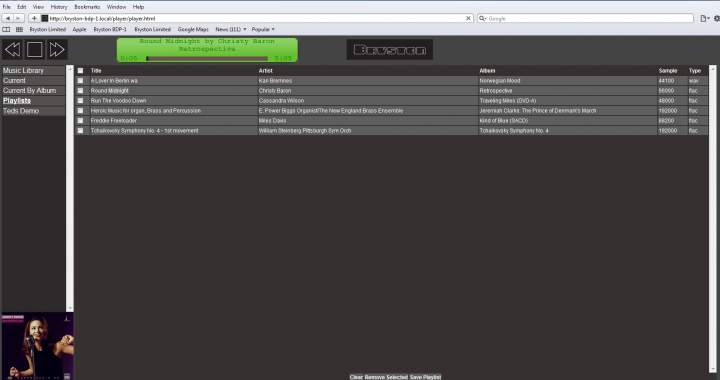Check the Round Midnight row

(80, 91)
